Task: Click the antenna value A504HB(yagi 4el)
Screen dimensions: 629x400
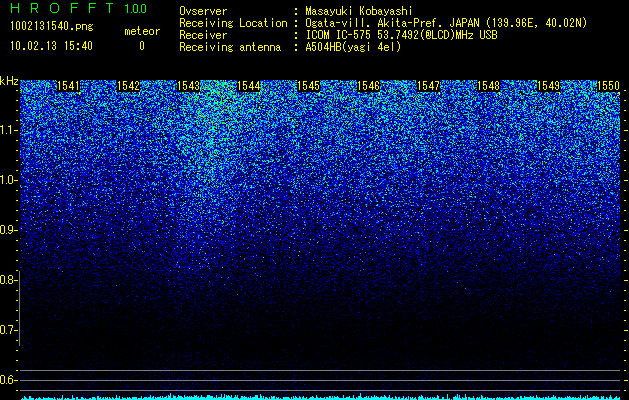Action: (x=353, y=47)
